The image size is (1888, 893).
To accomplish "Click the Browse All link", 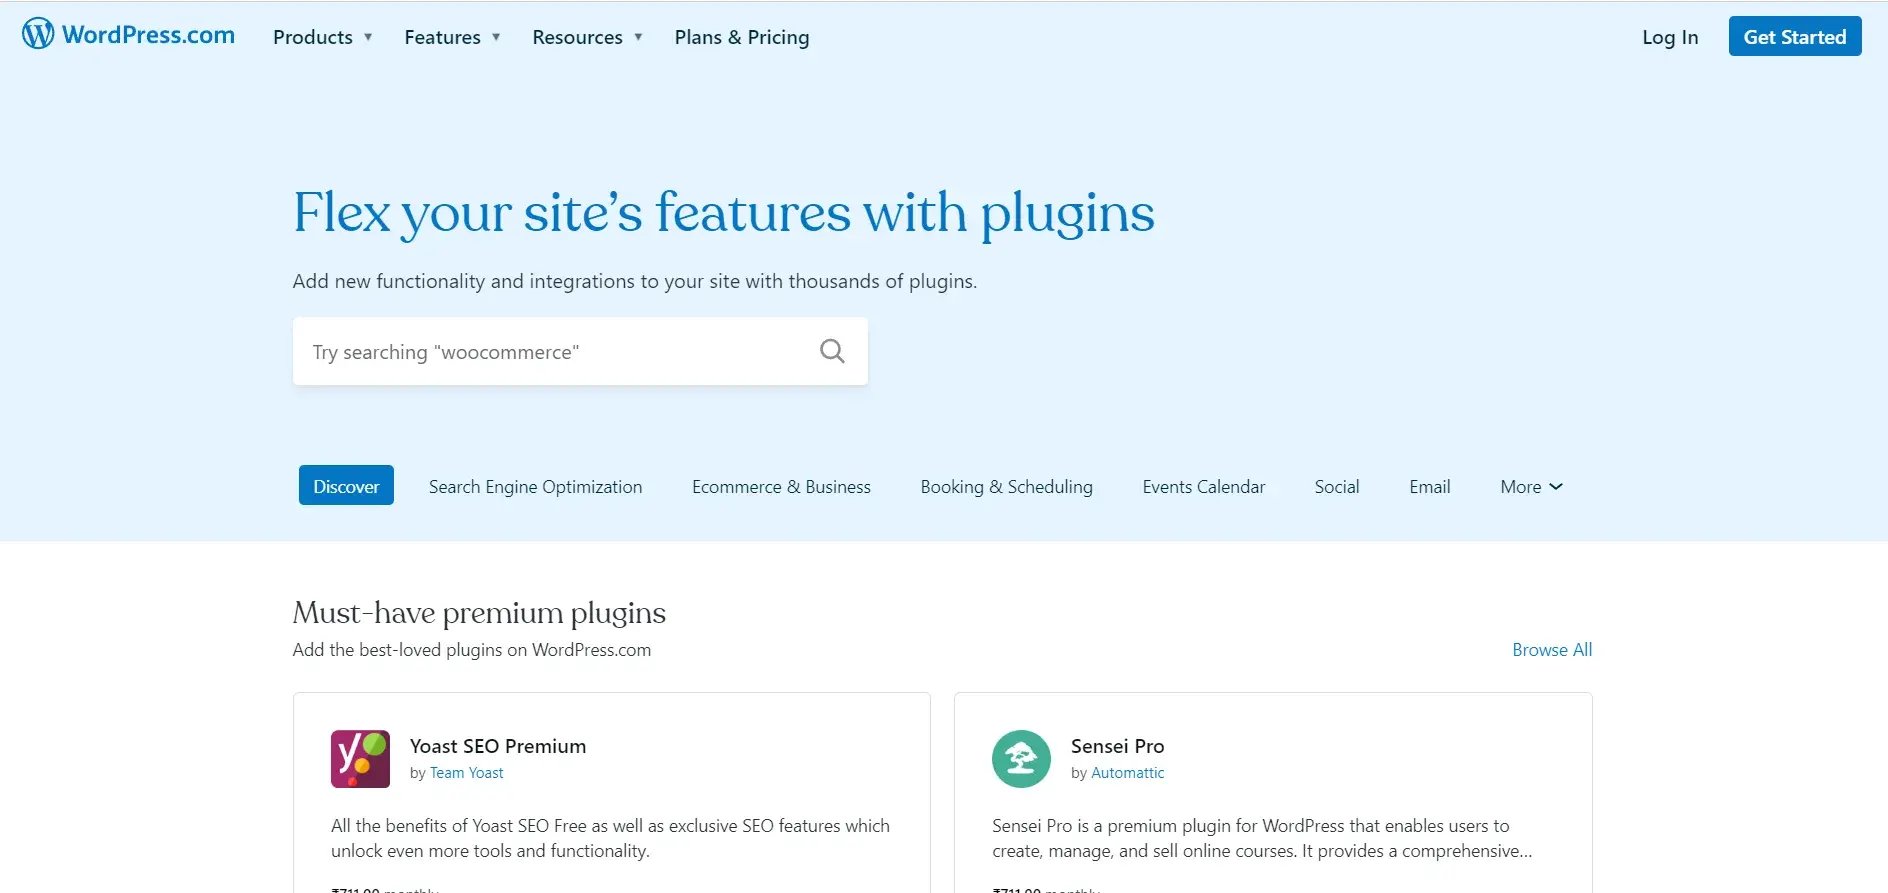I will tap(1552, 649).
